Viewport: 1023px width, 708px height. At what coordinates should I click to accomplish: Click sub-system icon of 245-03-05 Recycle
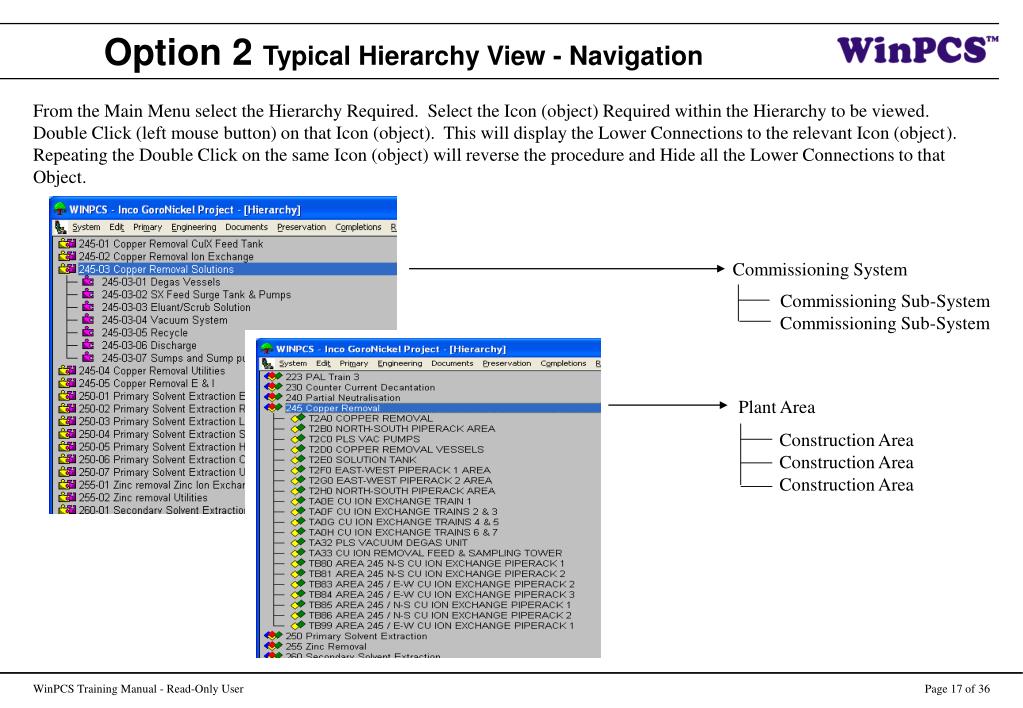pos(88,332)
